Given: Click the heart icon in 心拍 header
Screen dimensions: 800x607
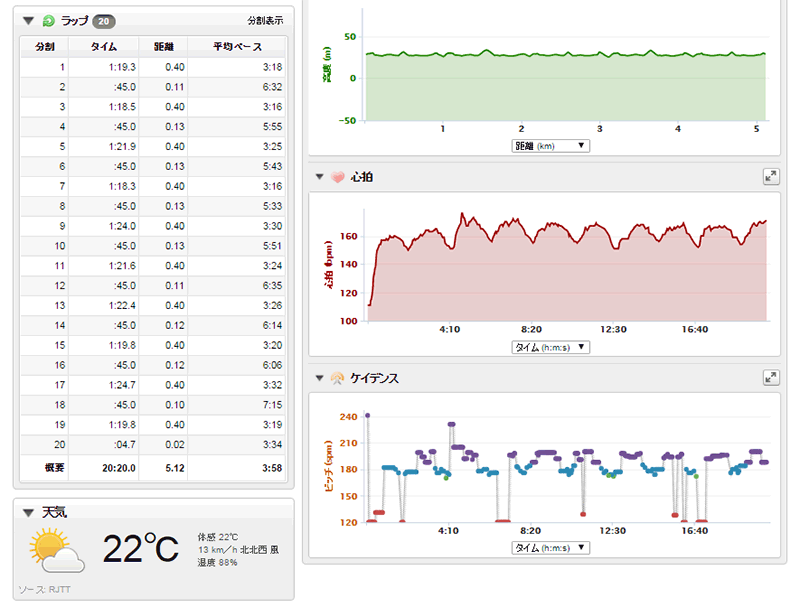Looking at the screenshot, I should coord(337,177).
